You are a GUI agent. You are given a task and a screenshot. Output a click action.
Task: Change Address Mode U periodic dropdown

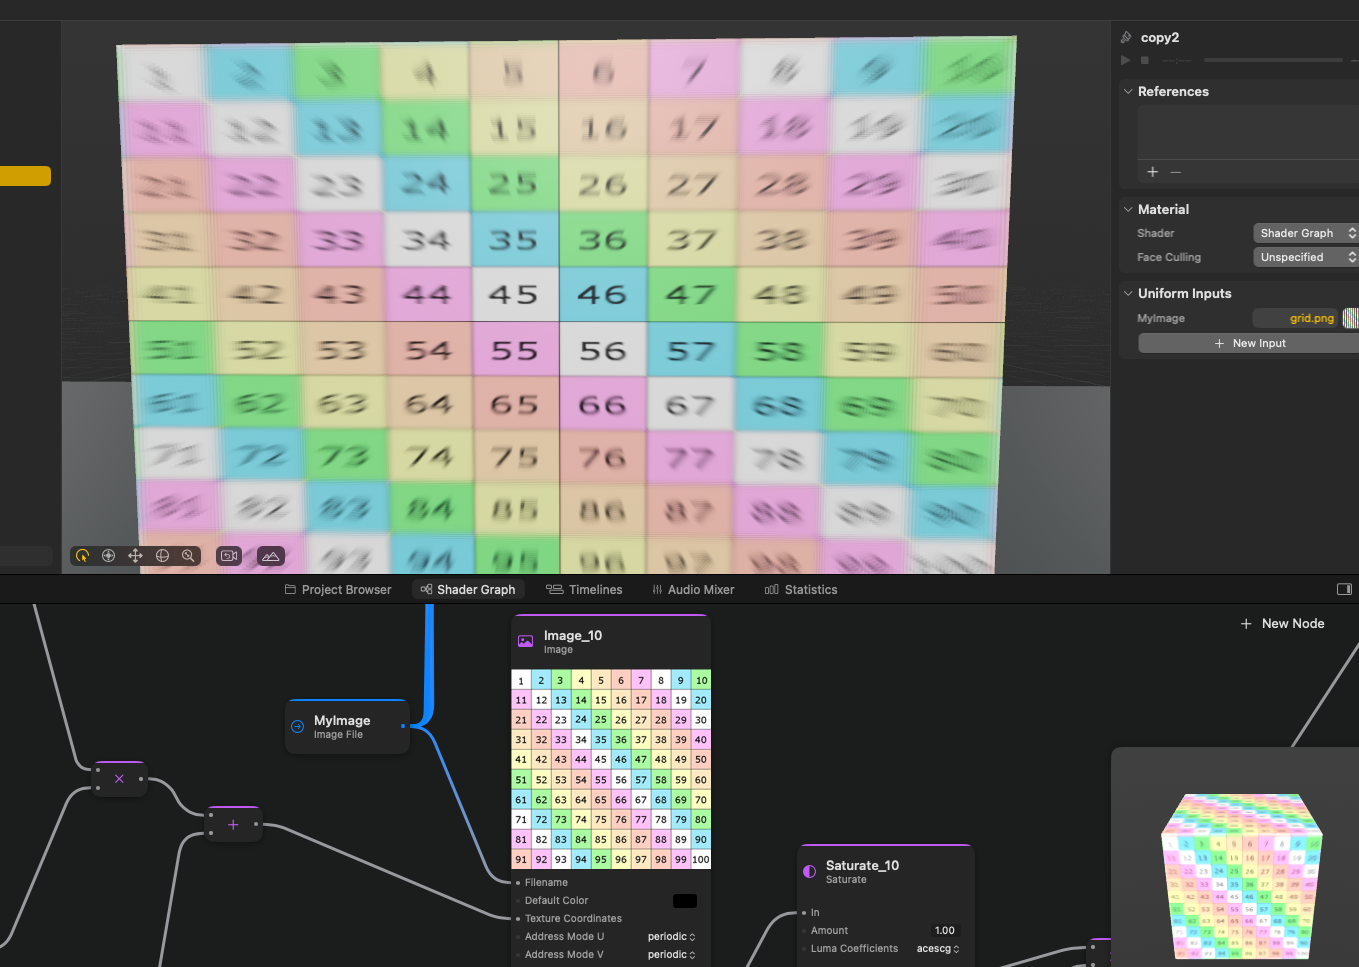(x=671, y=937)
